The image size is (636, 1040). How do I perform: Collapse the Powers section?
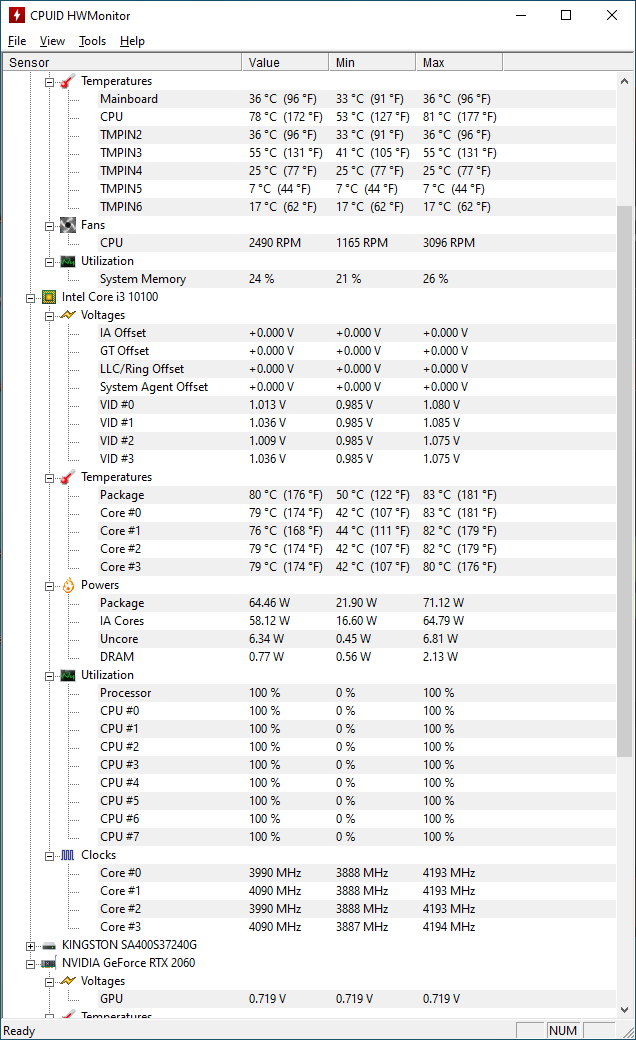(49, 585)
